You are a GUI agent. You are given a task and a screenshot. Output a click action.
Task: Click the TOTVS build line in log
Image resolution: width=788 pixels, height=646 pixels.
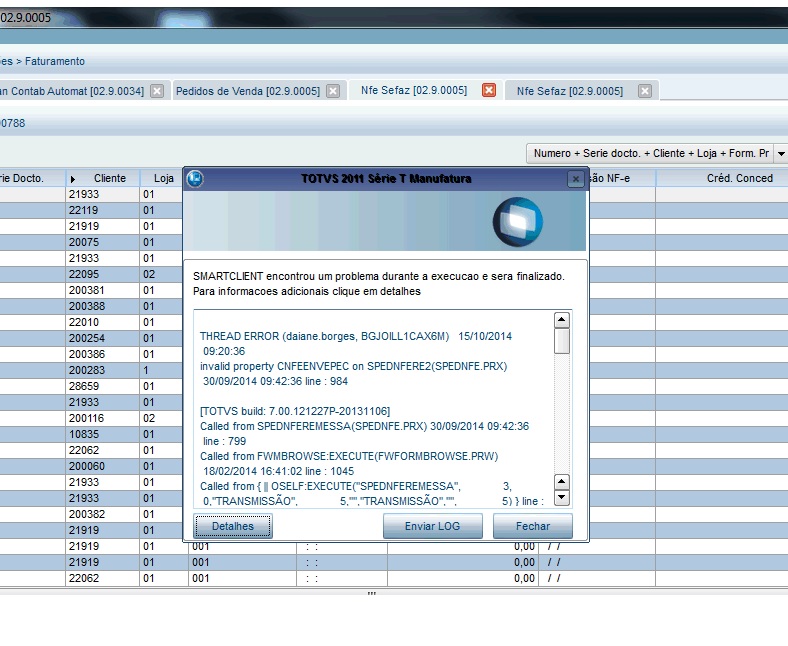point(295,411)
